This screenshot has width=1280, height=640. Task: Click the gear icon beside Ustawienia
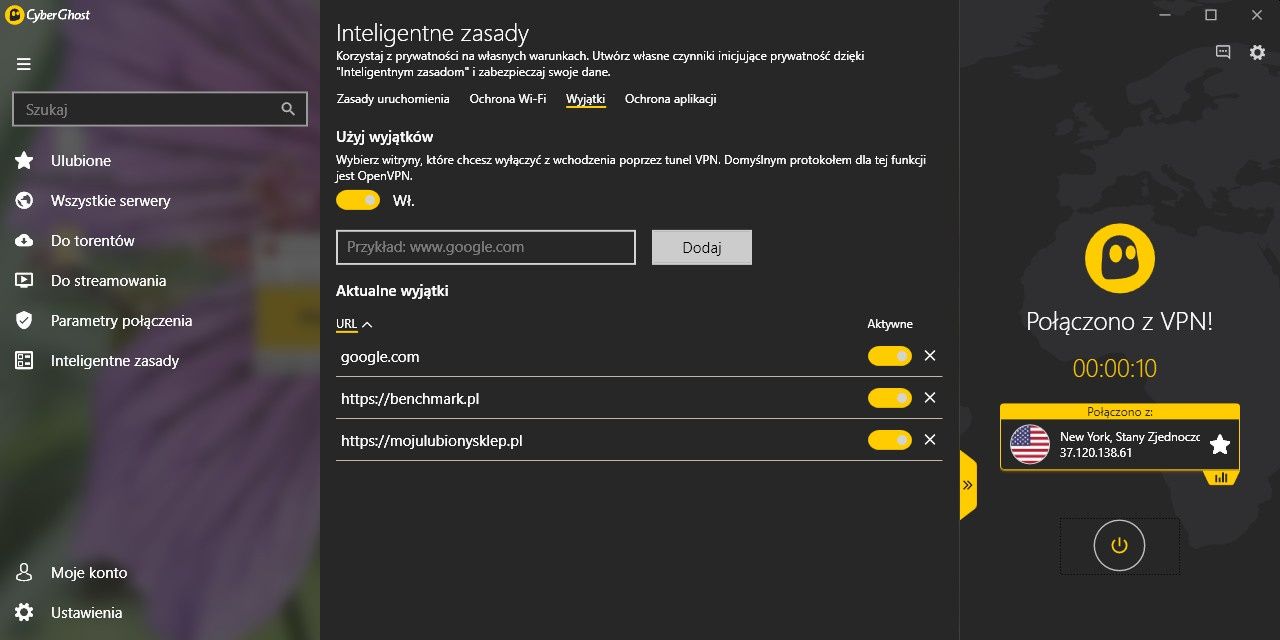24,612
